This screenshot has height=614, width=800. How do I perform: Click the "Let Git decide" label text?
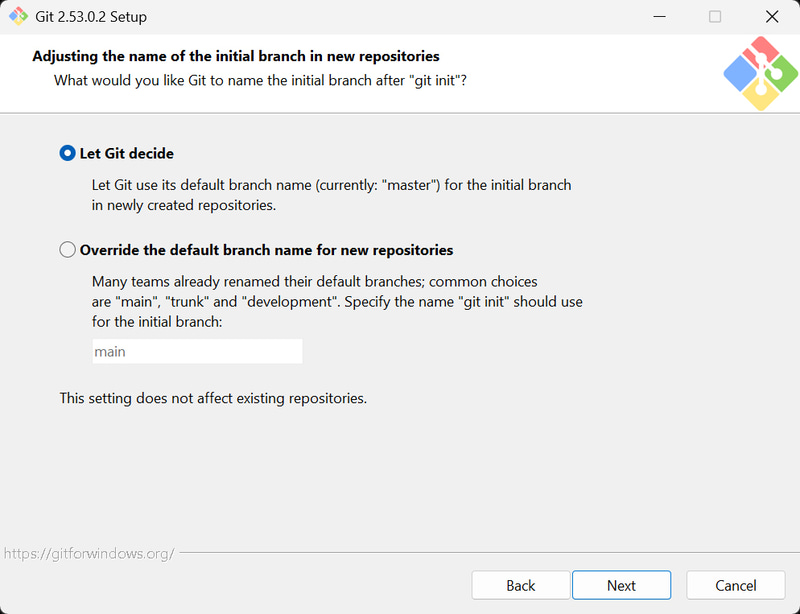126,154
